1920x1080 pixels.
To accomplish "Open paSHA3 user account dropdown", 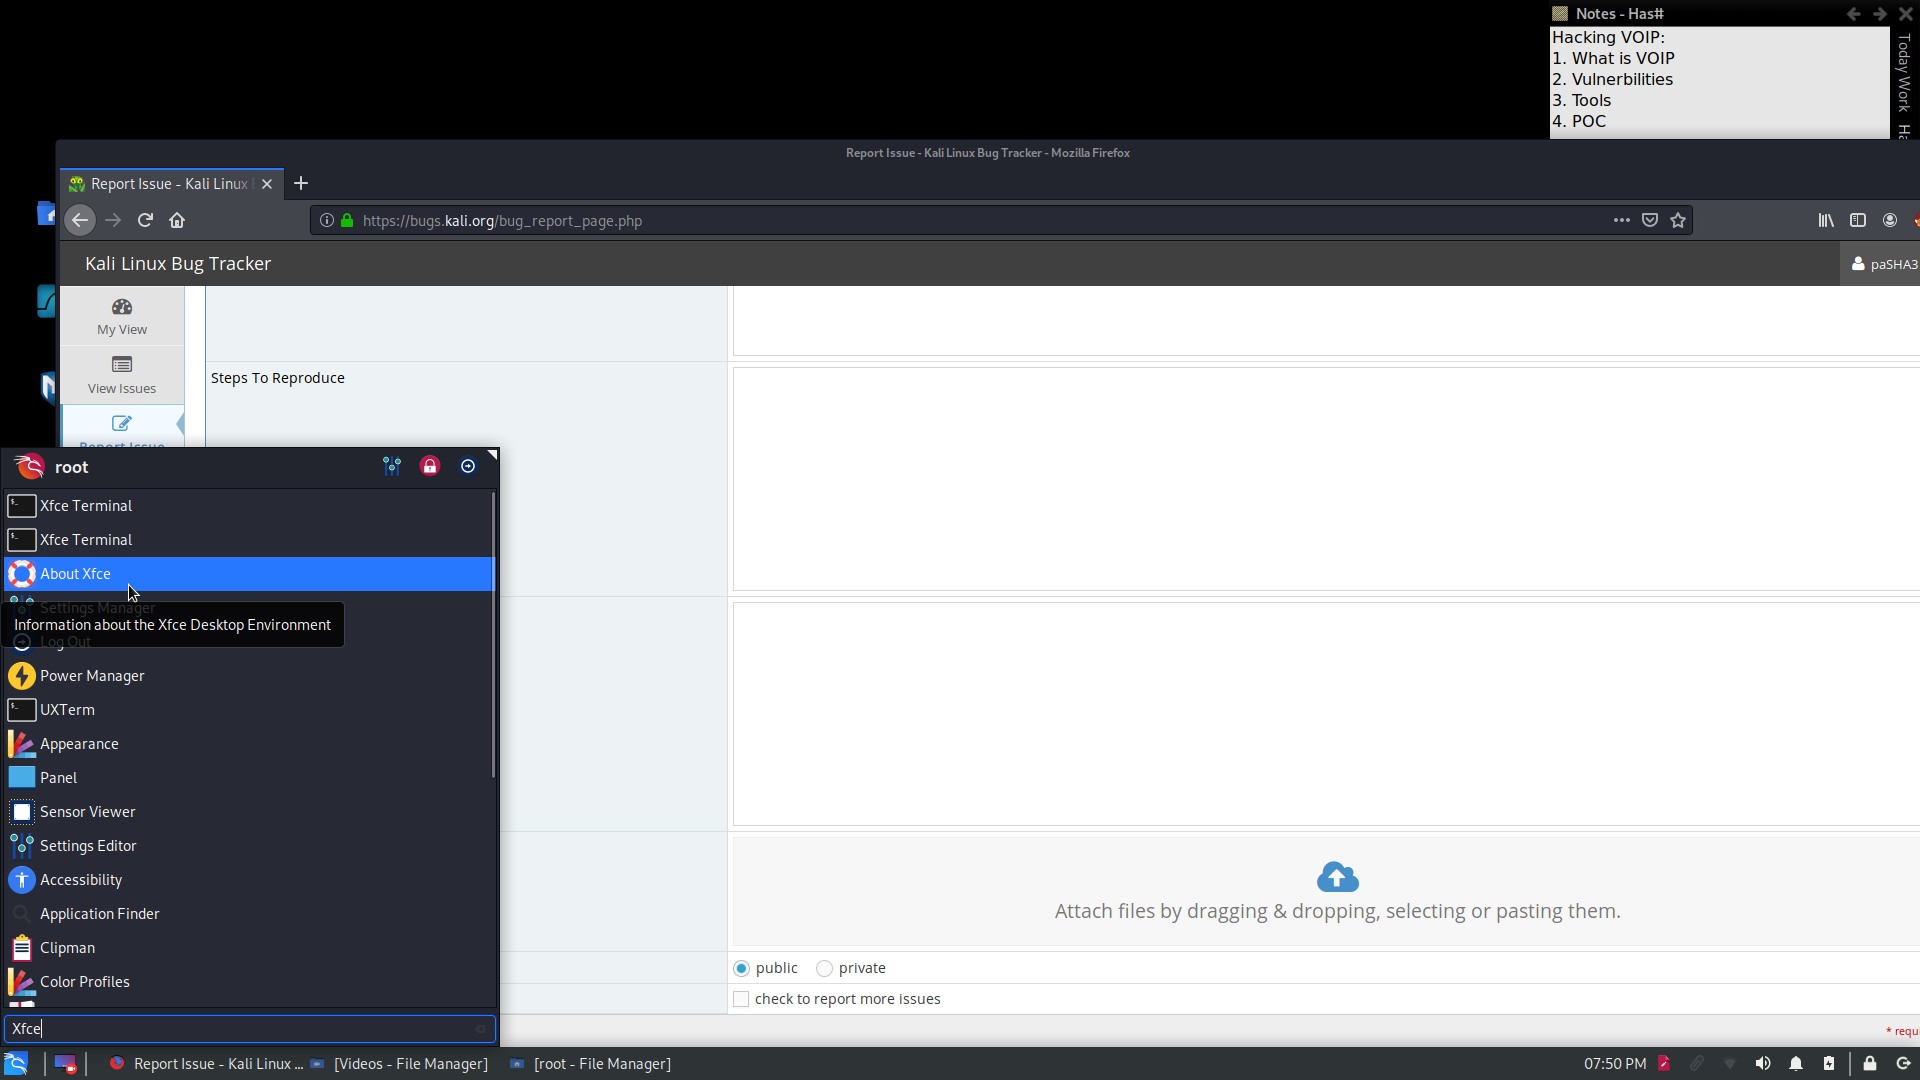I will tap(1883, 264).
